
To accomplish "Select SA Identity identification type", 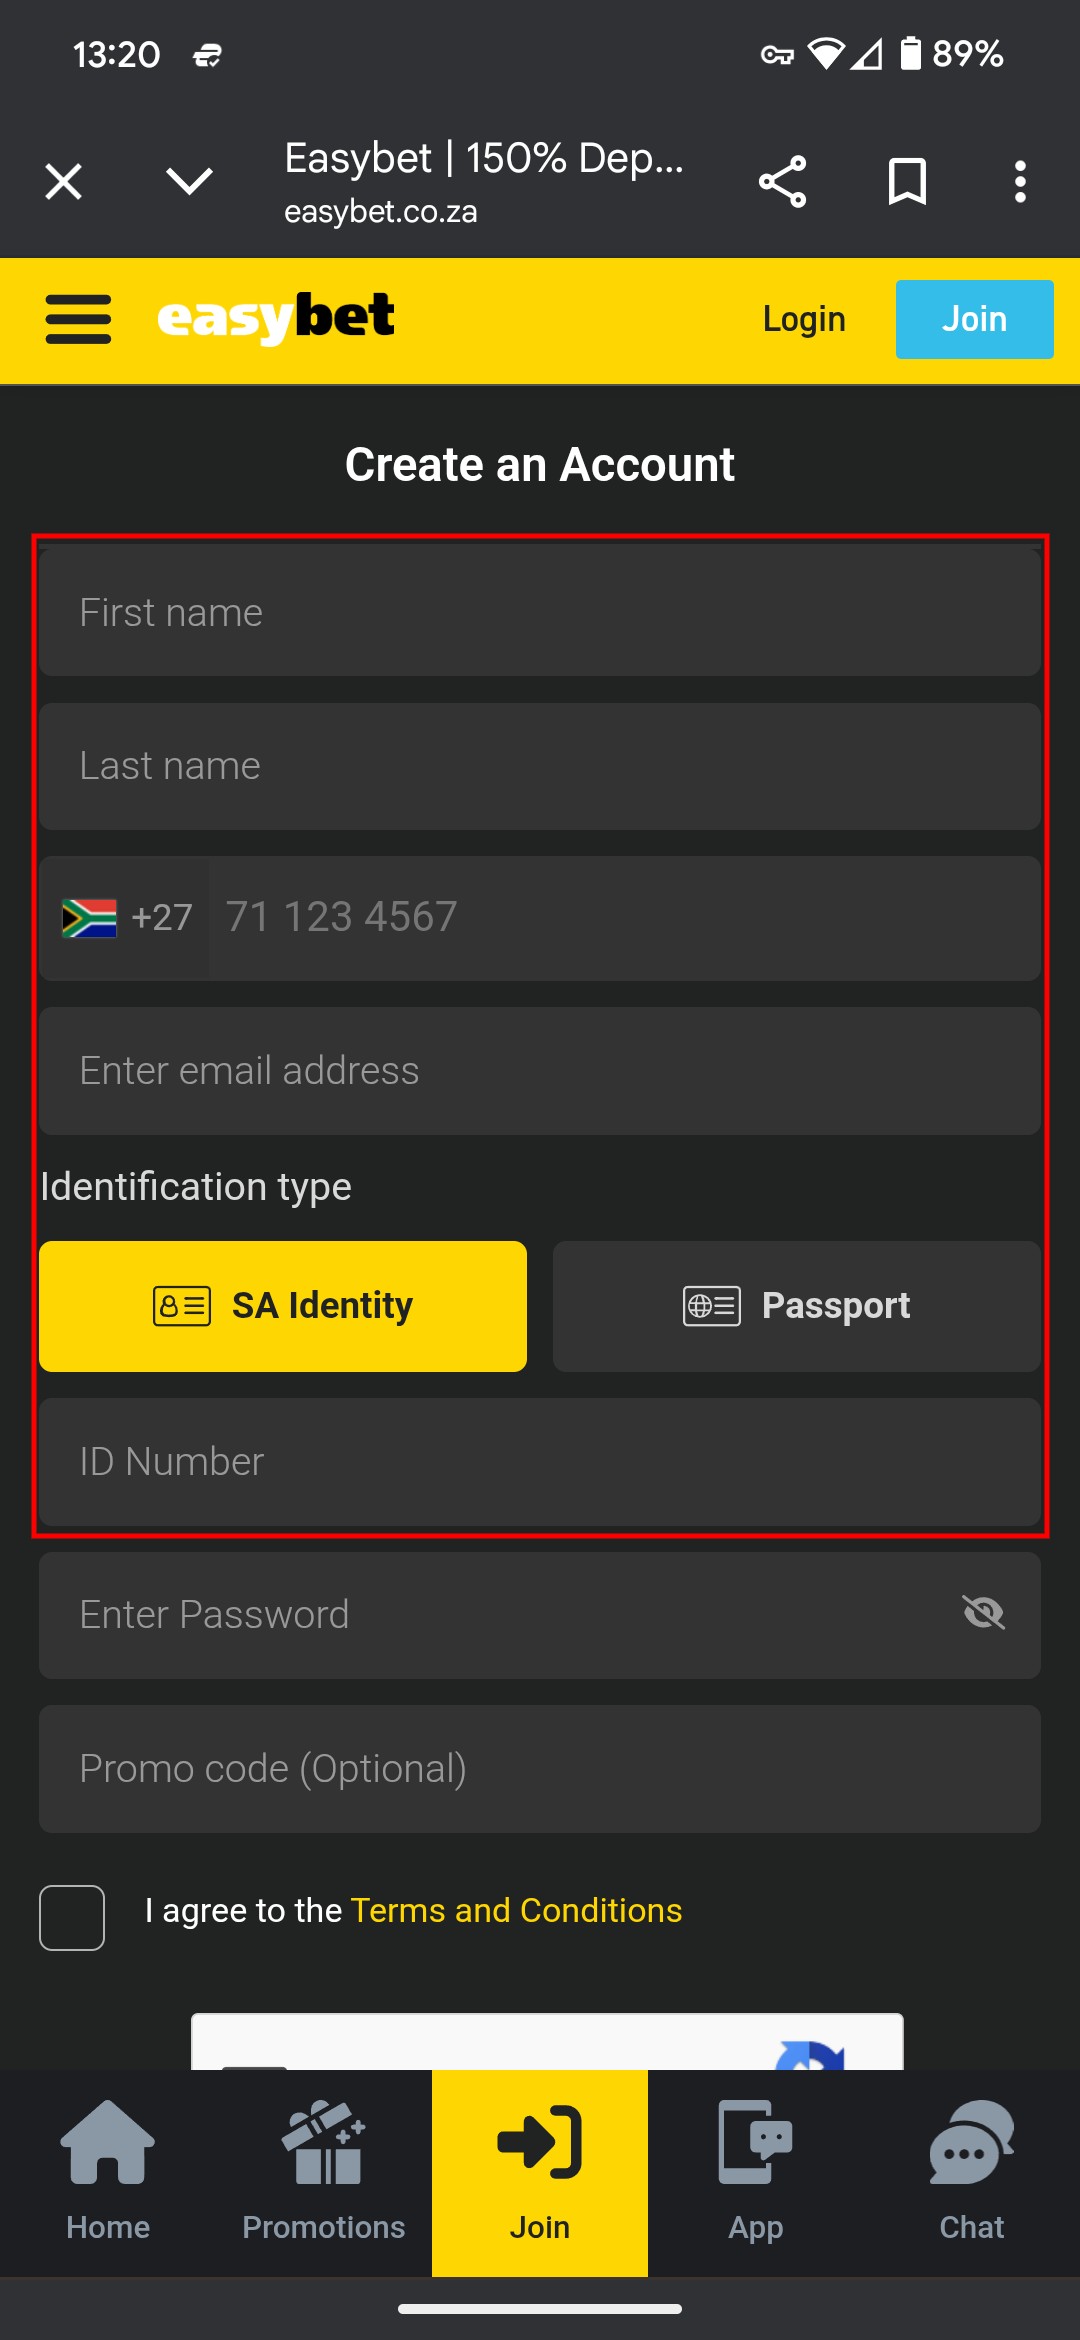I will coord(283,1306).
